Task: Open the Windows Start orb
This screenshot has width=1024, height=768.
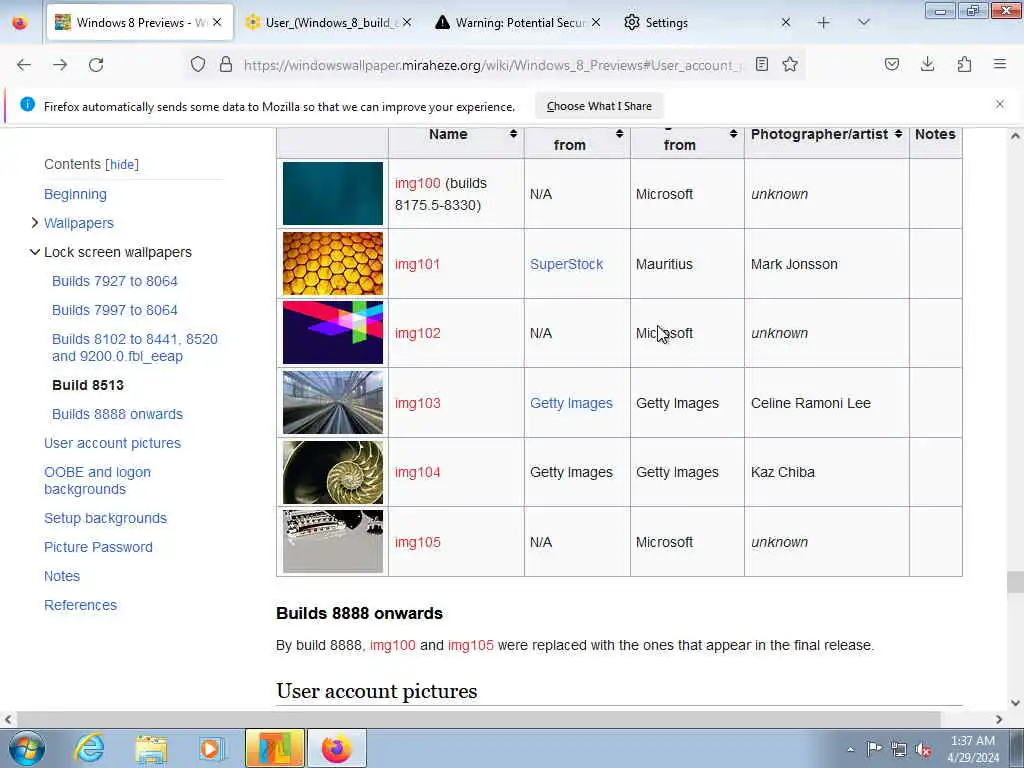Action: click(27, 748)
